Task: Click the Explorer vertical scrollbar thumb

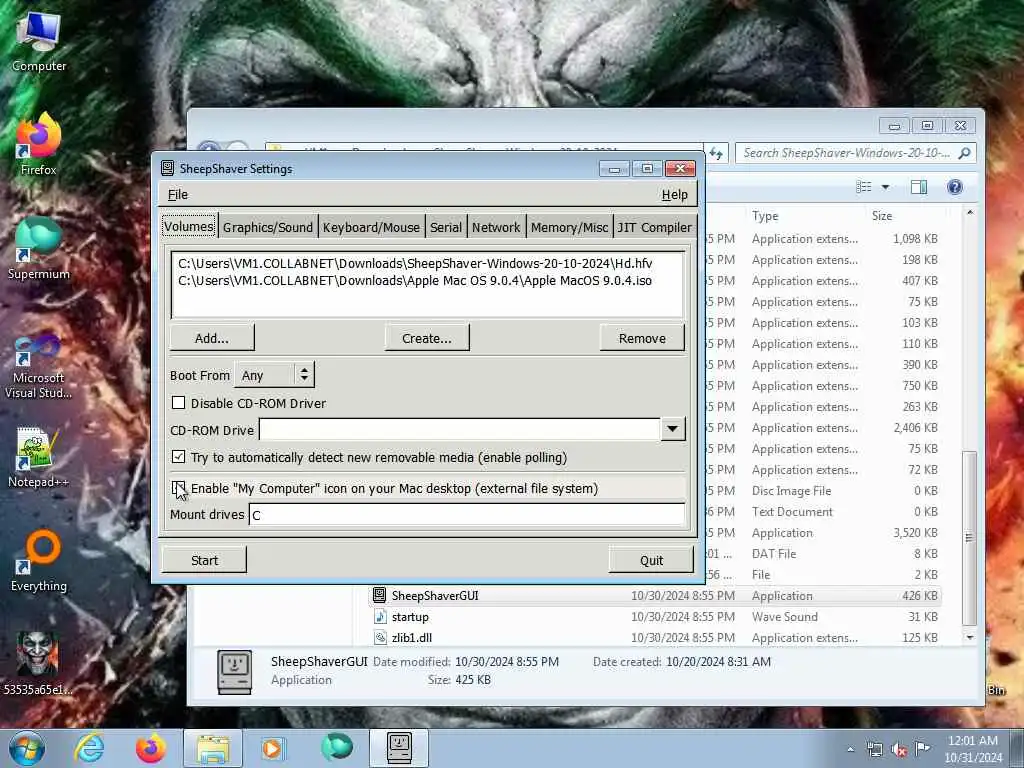Action: point(970,538)
